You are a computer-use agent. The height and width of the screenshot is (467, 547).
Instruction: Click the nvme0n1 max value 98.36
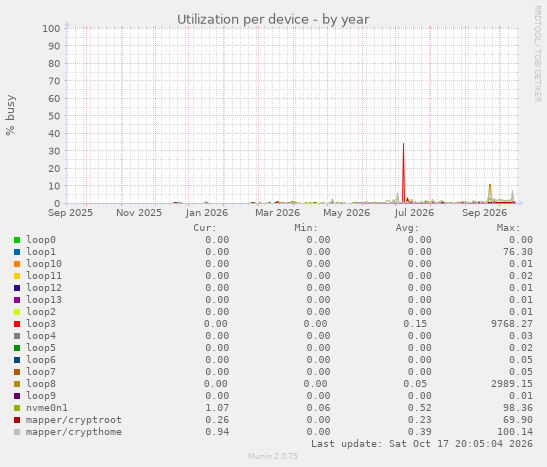pyautogui.click(x=518, y=407)
